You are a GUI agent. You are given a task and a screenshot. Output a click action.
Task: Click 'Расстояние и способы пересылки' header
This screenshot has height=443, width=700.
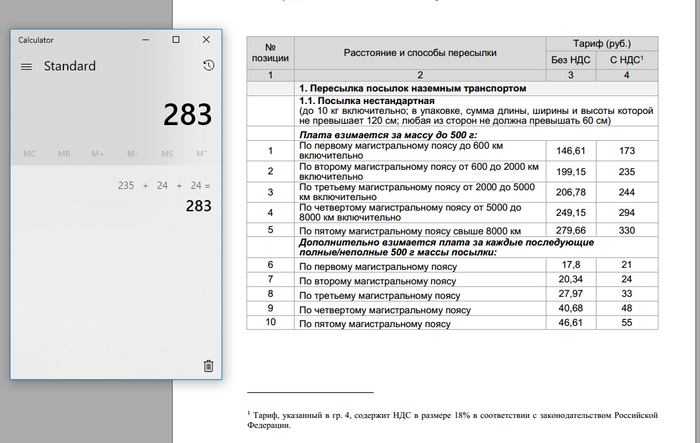[420, 53]
